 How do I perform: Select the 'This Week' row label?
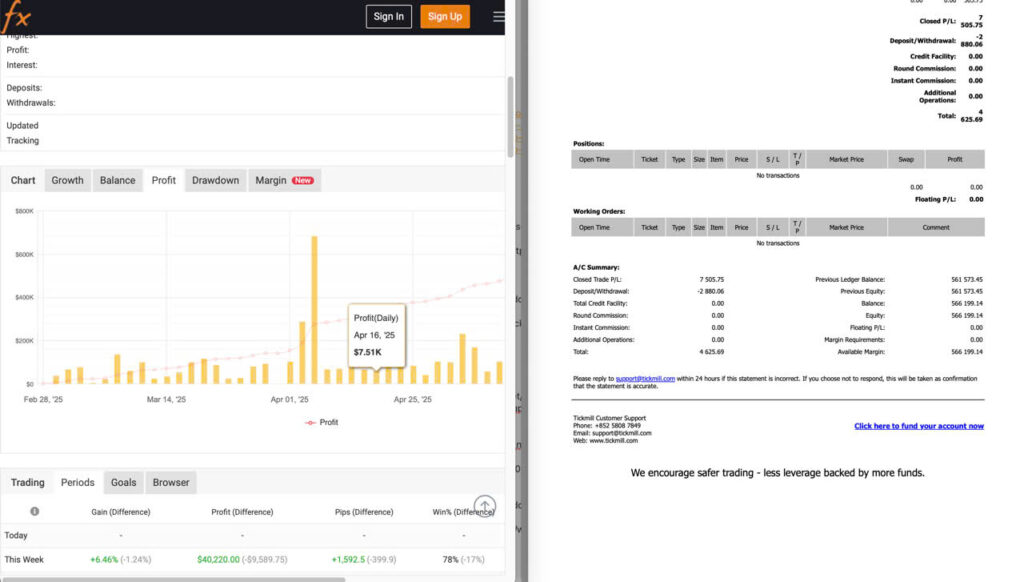(24, 560)
